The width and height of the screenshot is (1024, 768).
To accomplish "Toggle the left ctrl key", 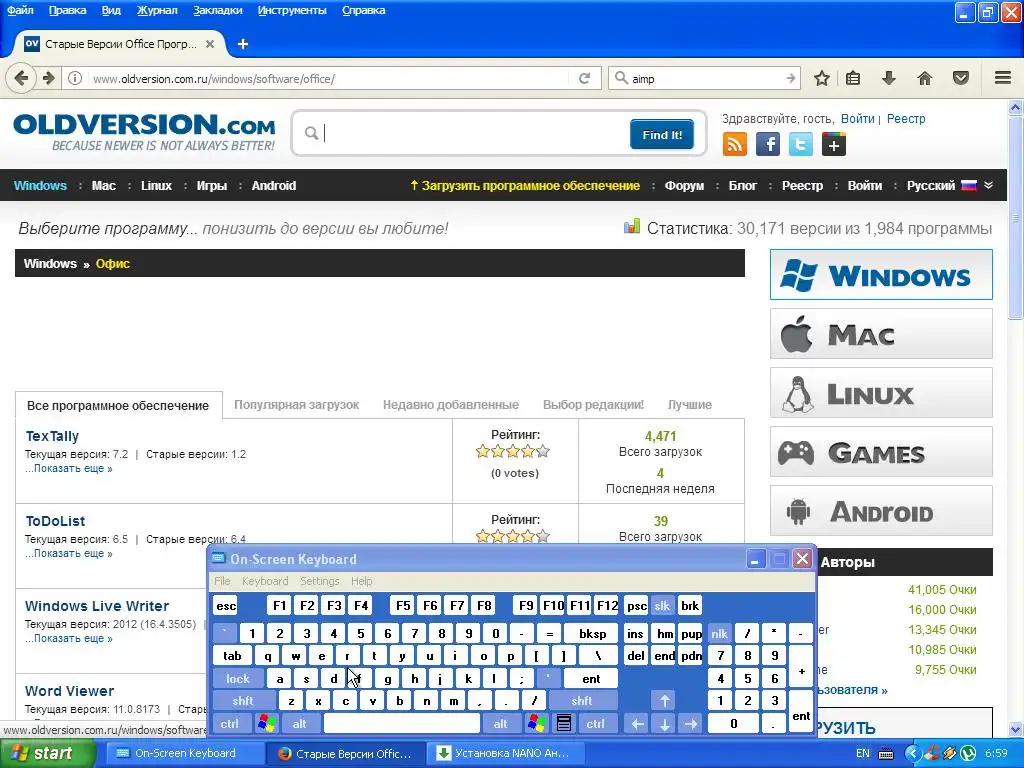I will [229, 724].
